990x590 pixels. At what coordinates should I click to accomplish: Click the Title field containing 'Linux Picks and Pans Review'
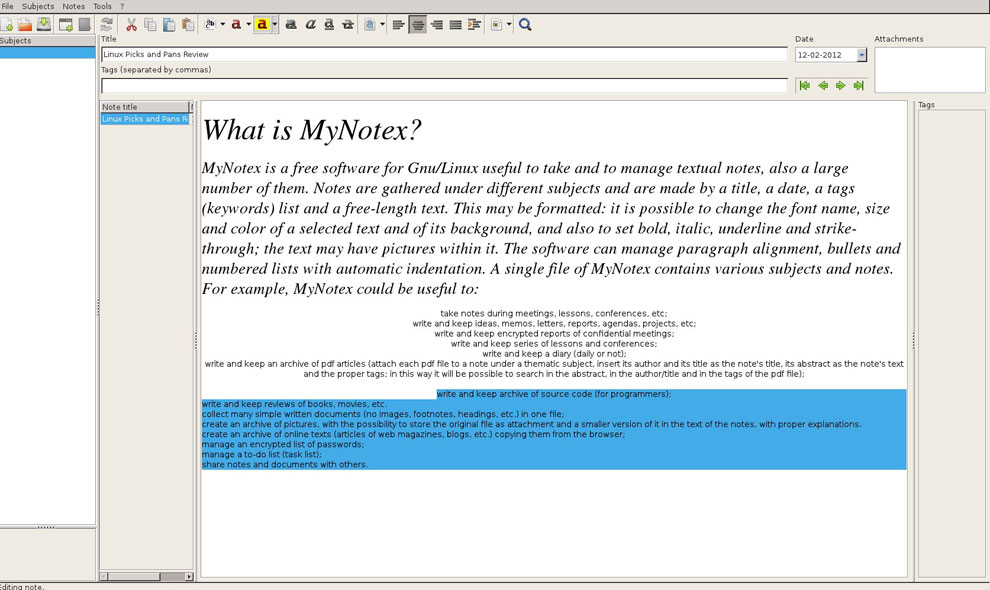pyautogui.click(x=444, y=54)
